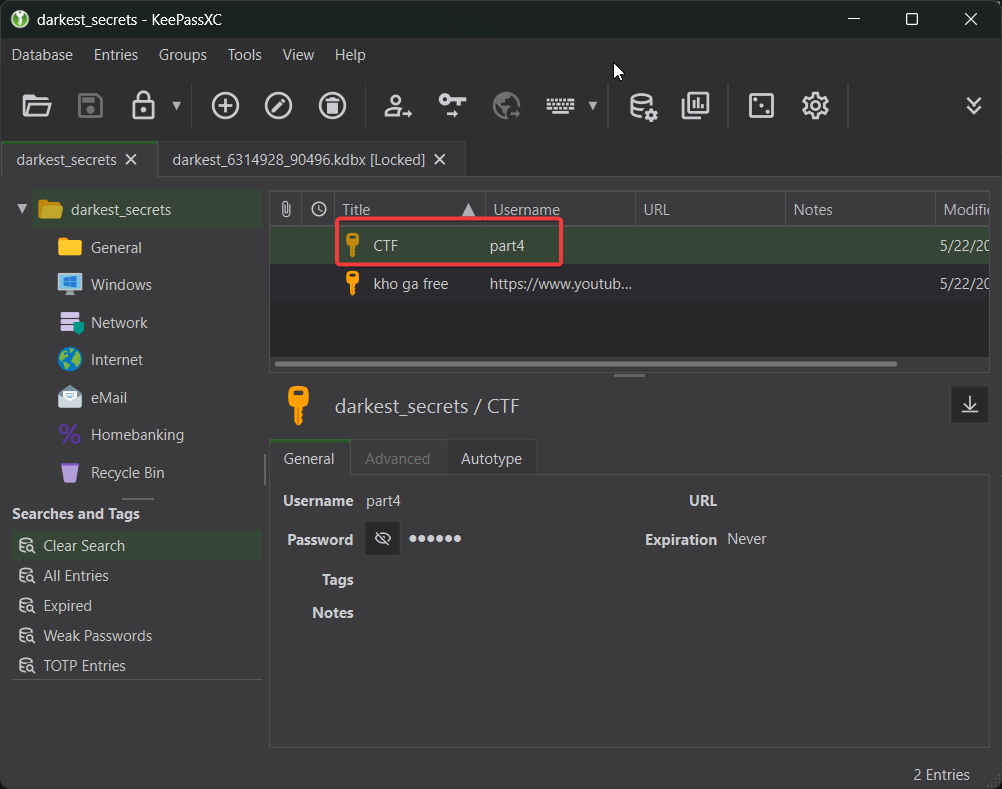The height and width of the screenshot is (789, 1002).
Task: Switch to locked darkest_6314928_90496.kdbx tab
Action: click(x=298, y=160)
